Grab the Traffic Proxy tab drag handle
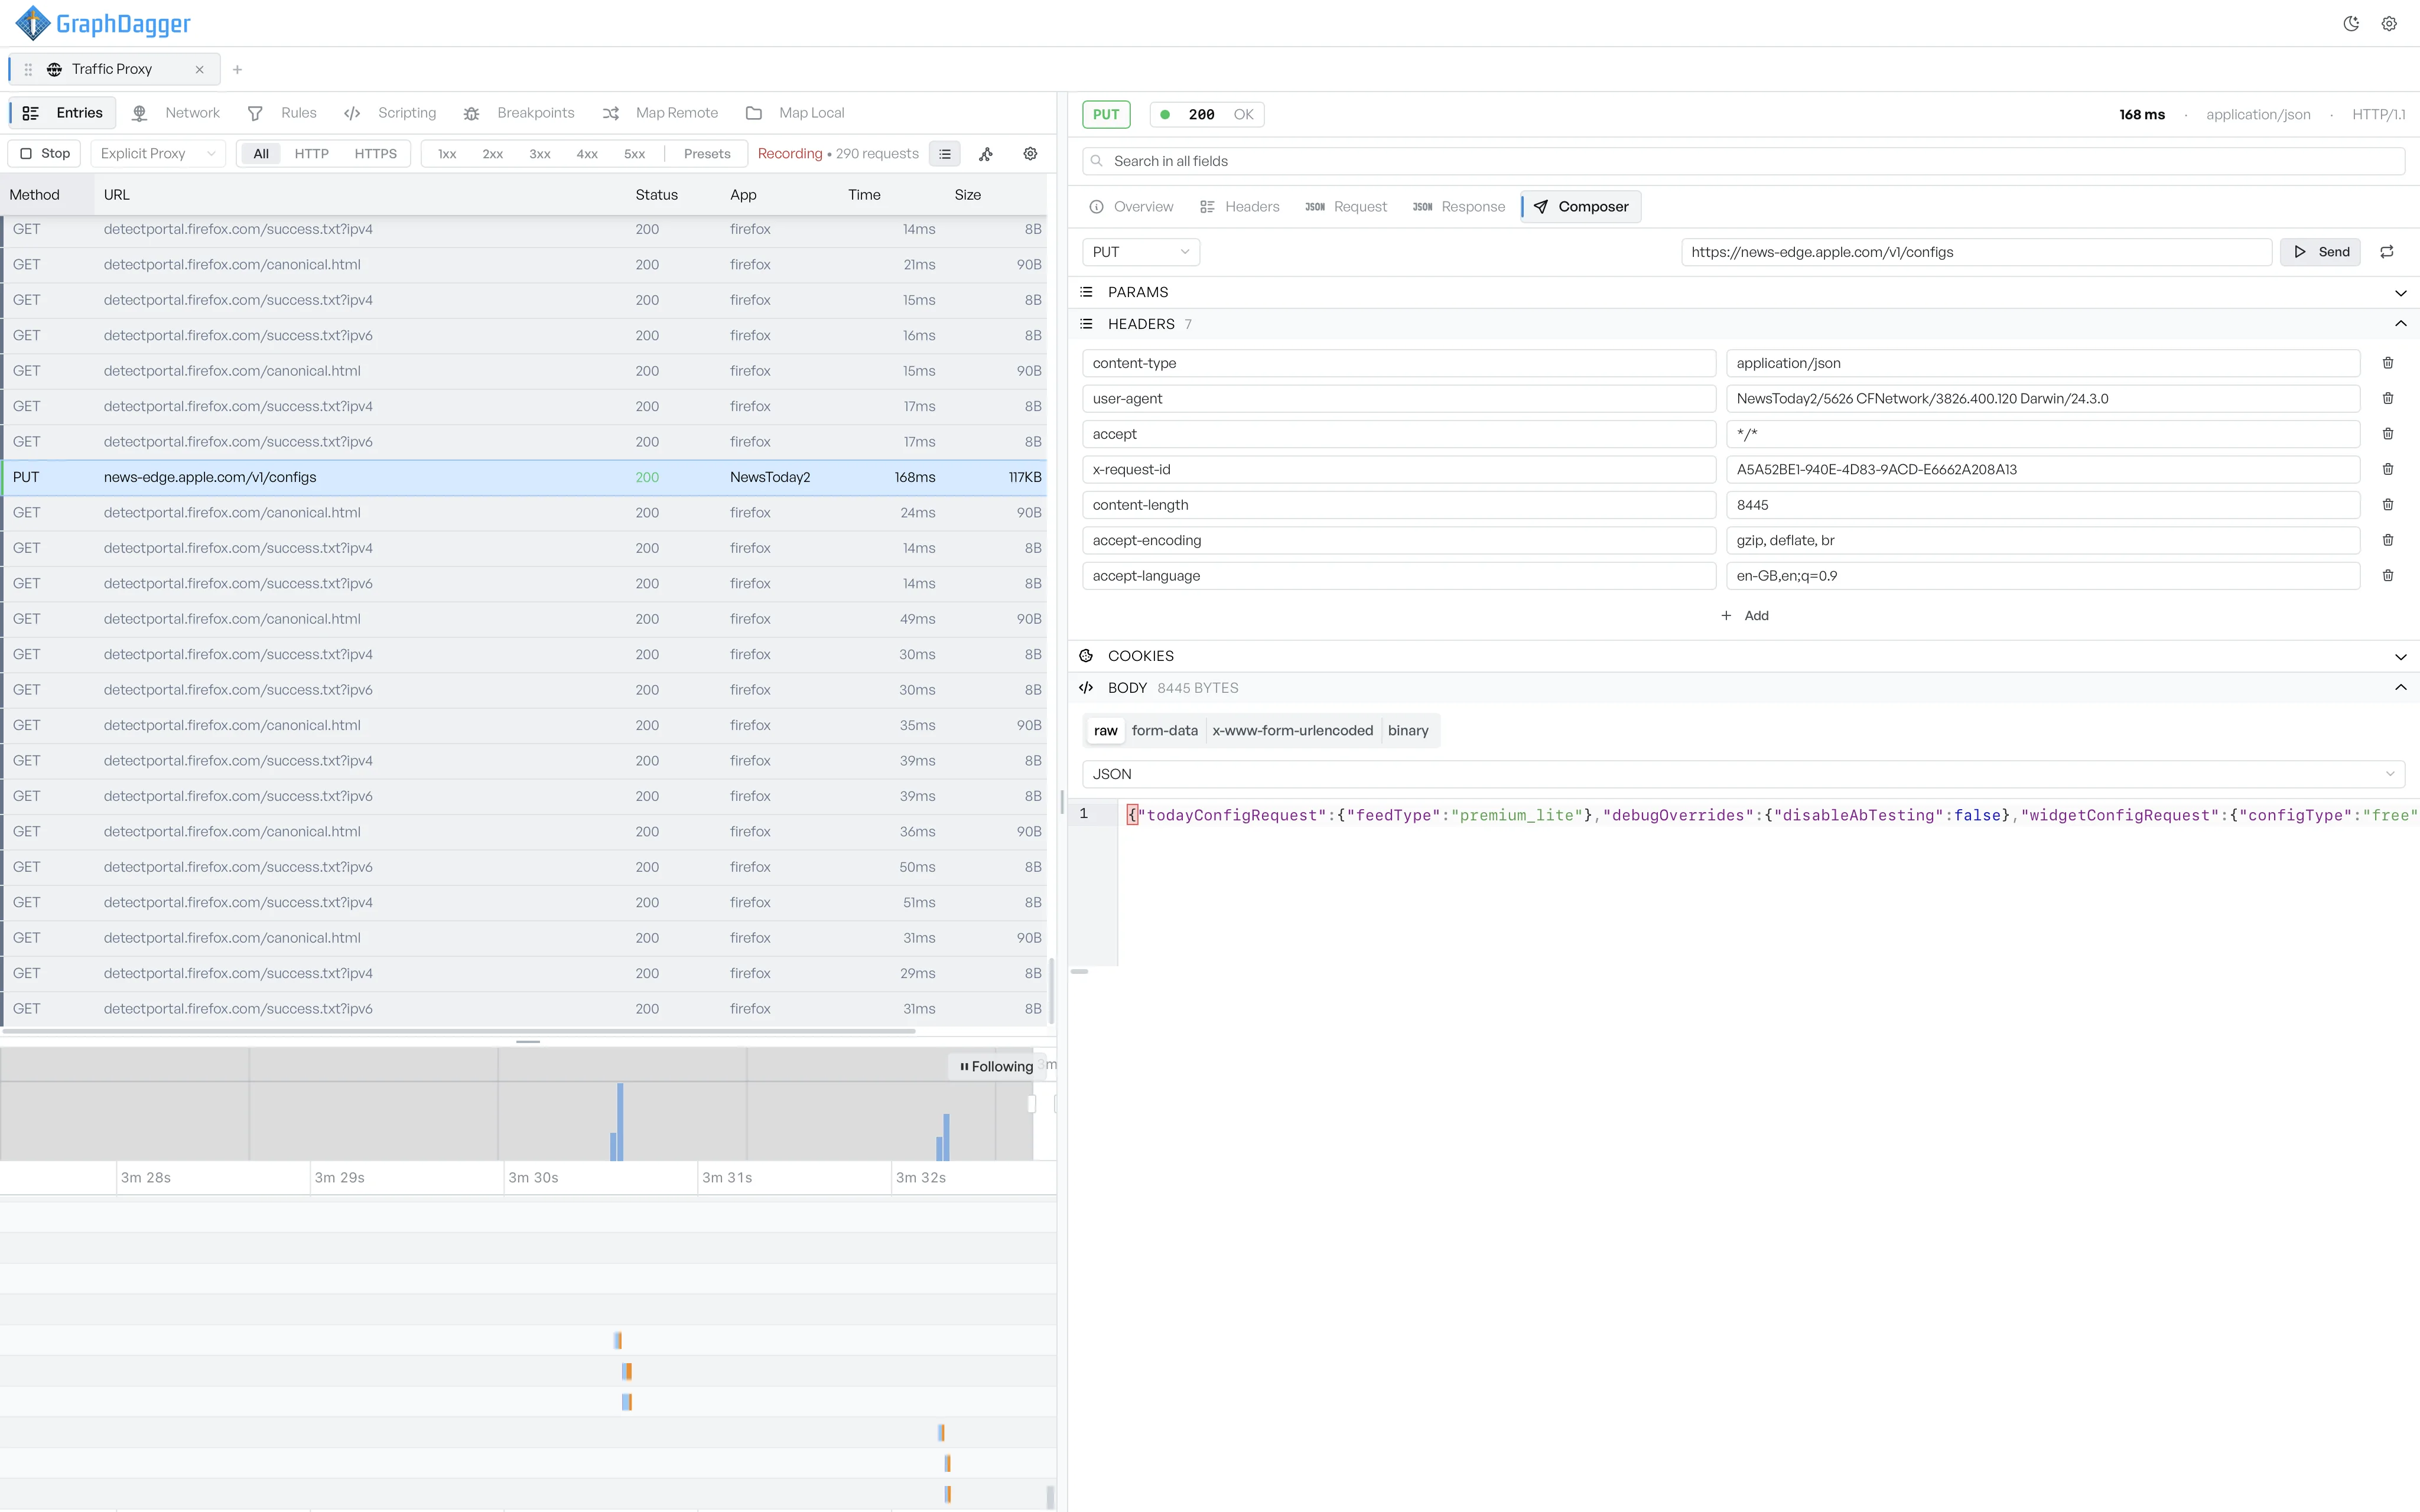The width and height of the screenshot is (2420, 1512). coord(28,69)
